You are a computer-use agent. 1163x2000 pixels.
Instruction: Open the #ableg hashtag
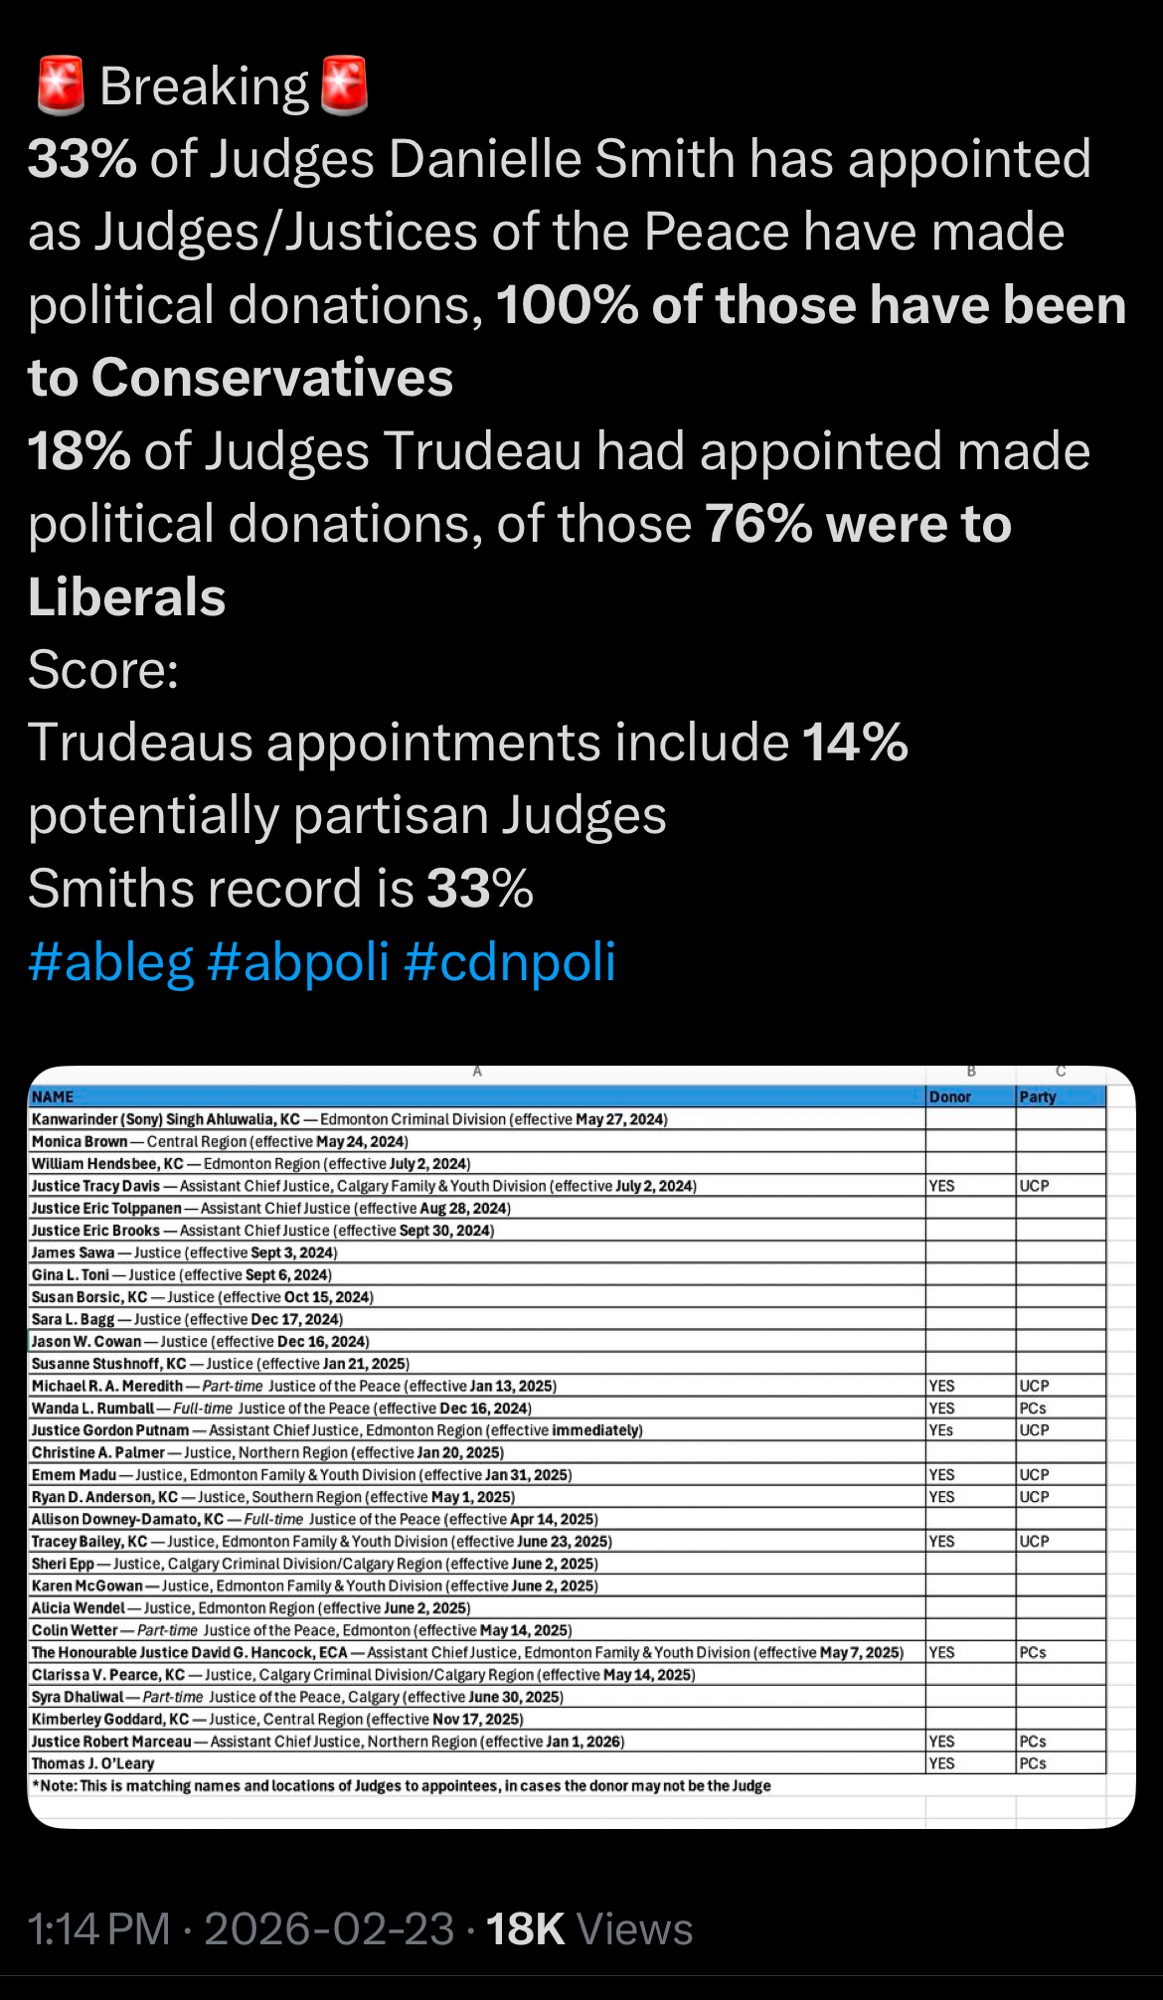(x=110, y=962)
